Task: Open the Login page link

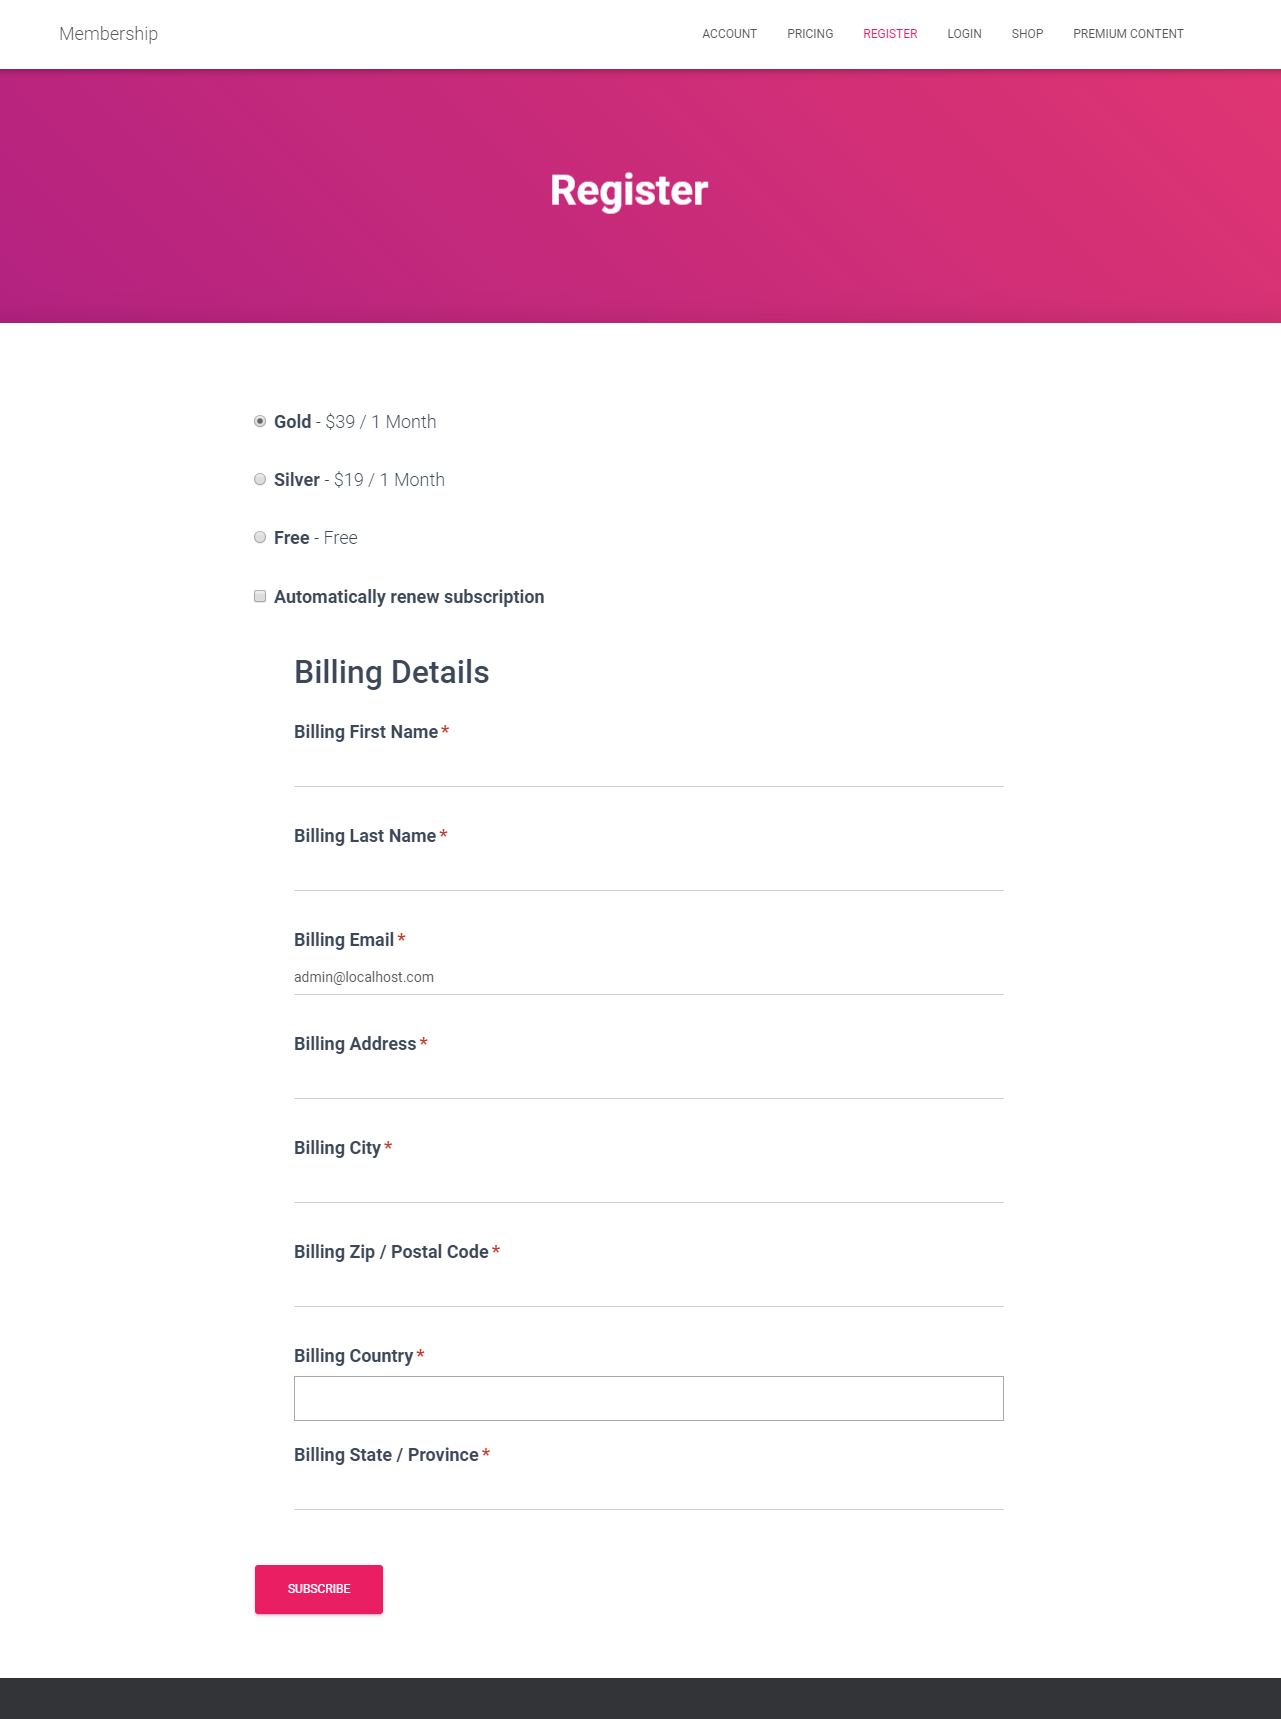Action: pos(964,34)
